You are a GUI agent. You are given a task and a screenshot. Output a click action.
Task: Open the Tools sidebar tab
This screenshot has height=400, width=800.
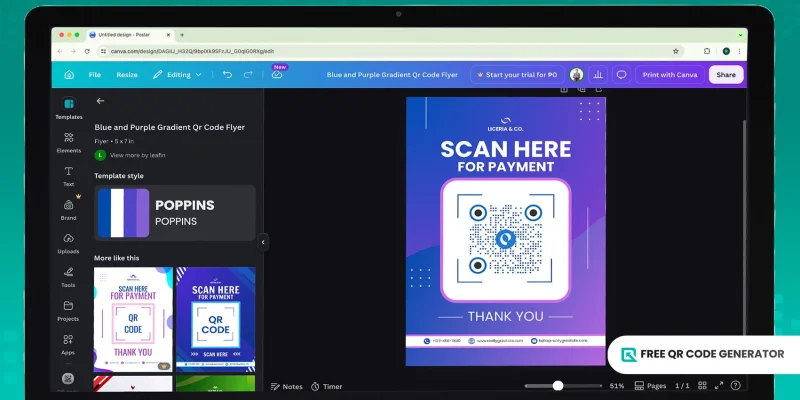click(69, 277)
